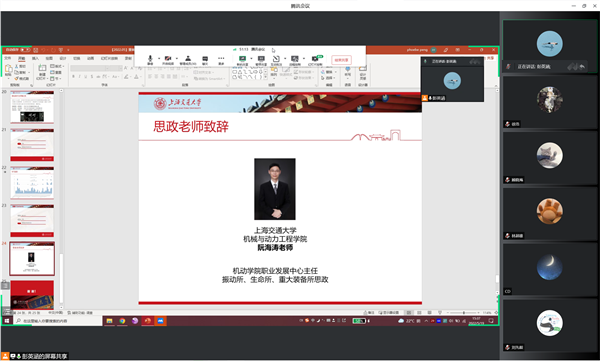Screen dimensions: 600x361
Task: Mute microphone in Tencent Meeting toolbar
Action: coord(150,59)
